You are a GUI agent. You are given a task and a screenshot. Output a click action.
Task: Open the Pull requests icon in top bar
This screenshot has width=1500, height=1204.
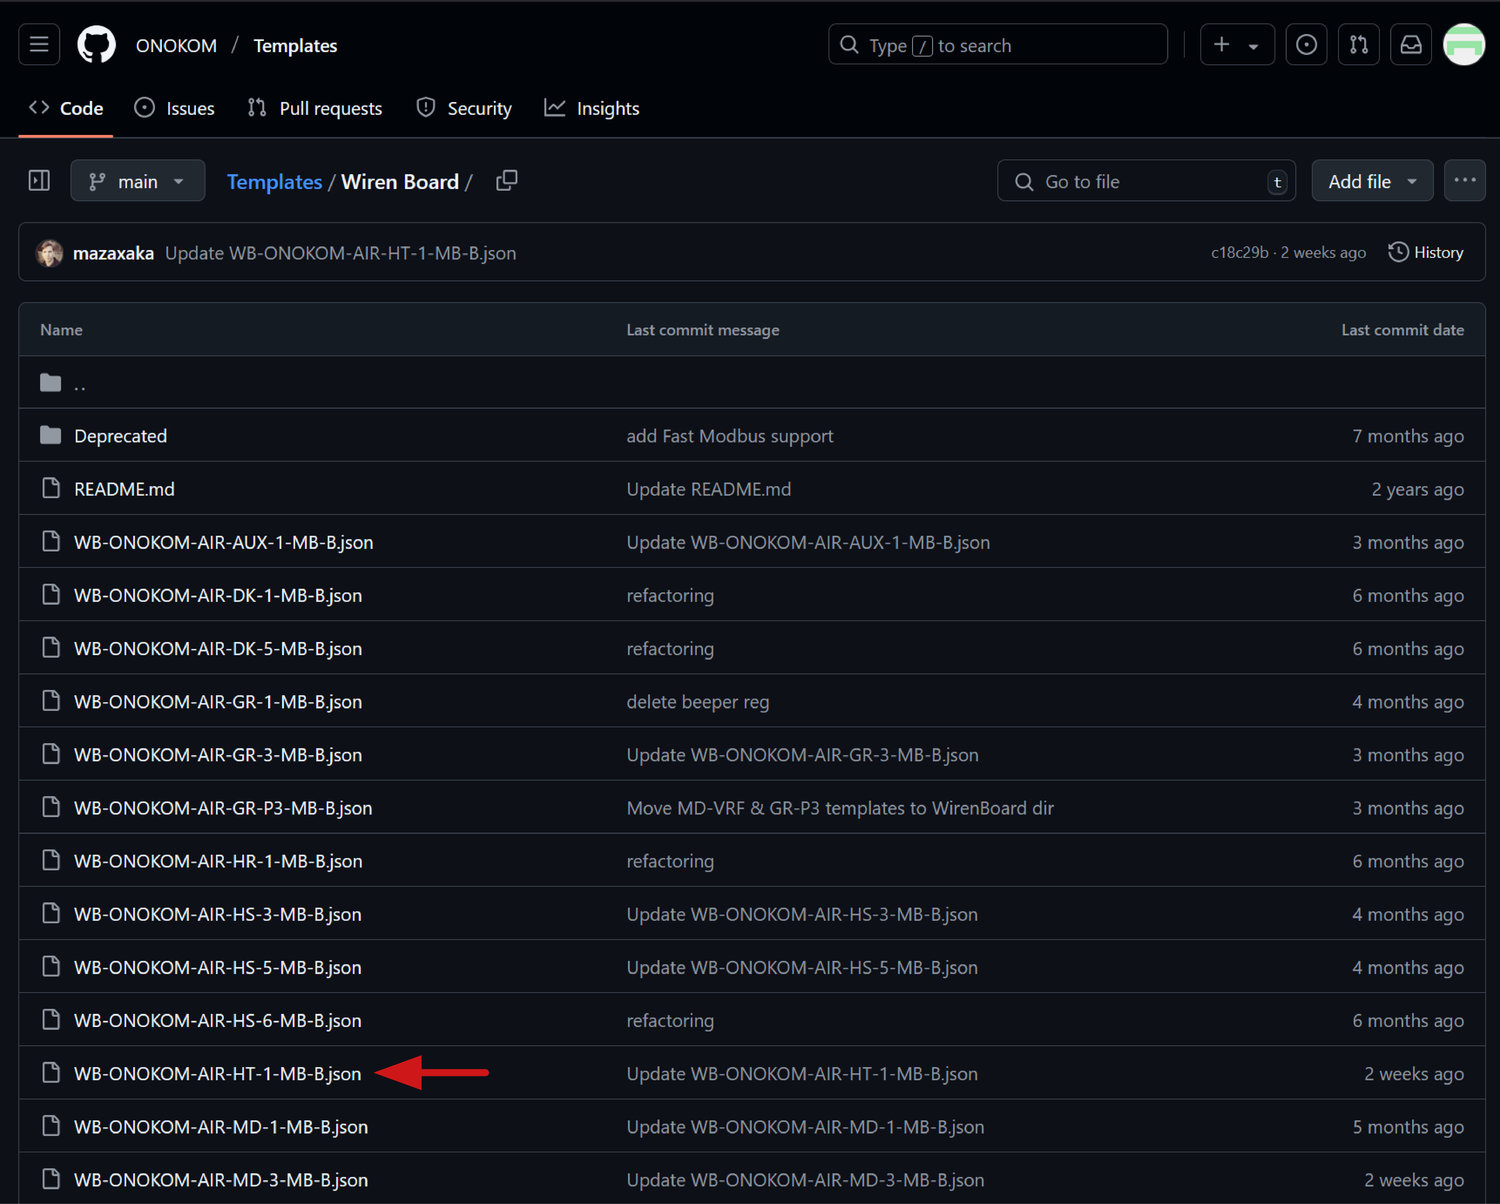[x=1359, y=45]
